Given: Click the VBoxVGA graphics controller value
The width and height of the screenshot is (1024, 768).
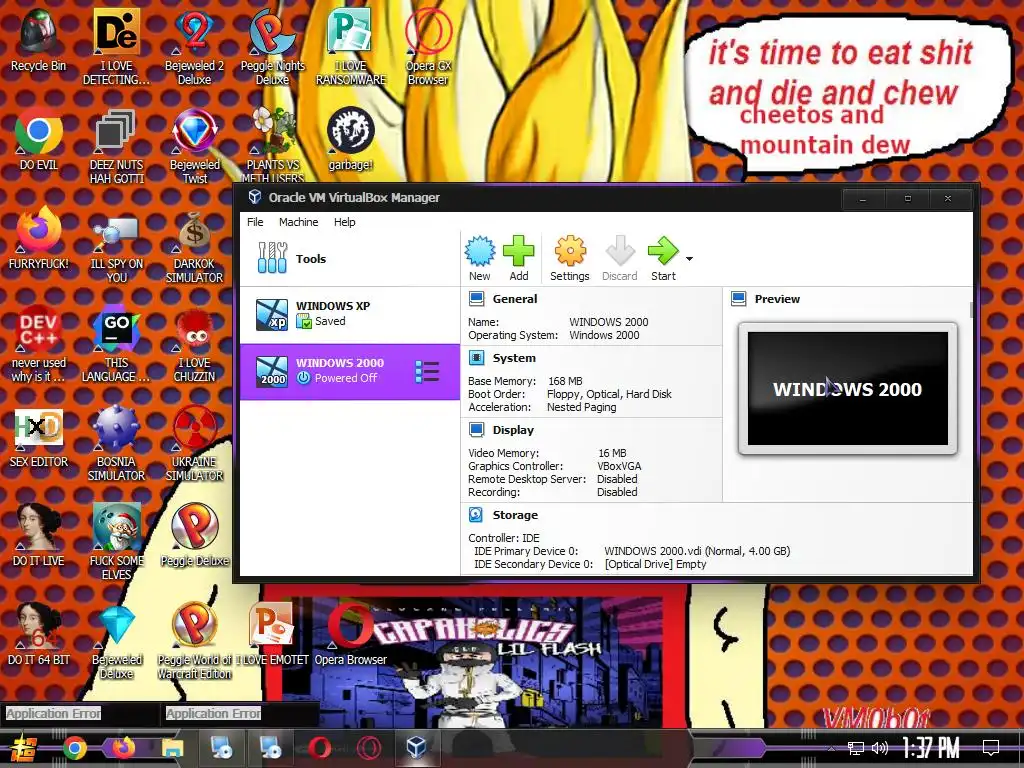Looking at the screenshot, I should 619,466.
